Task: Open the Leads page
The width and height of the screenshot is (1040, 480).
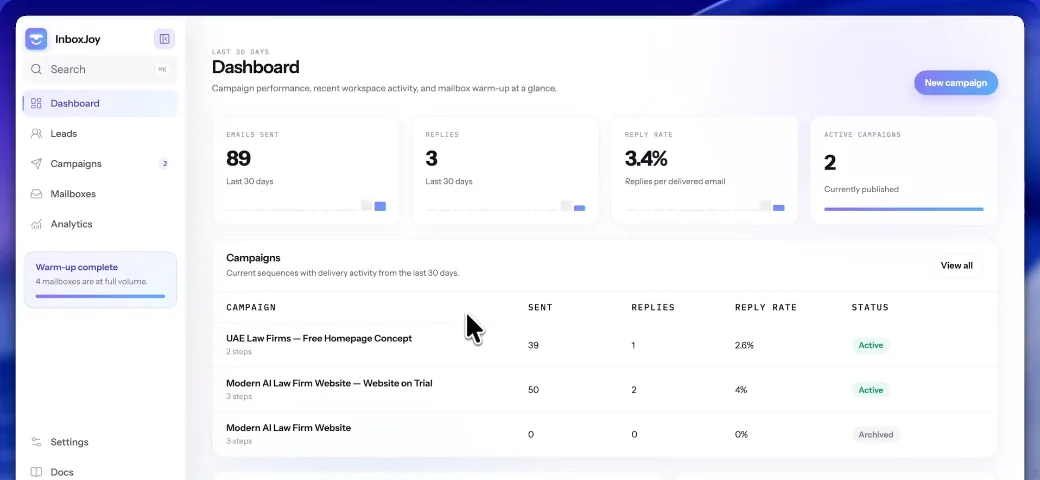Action: pos(100,133)
